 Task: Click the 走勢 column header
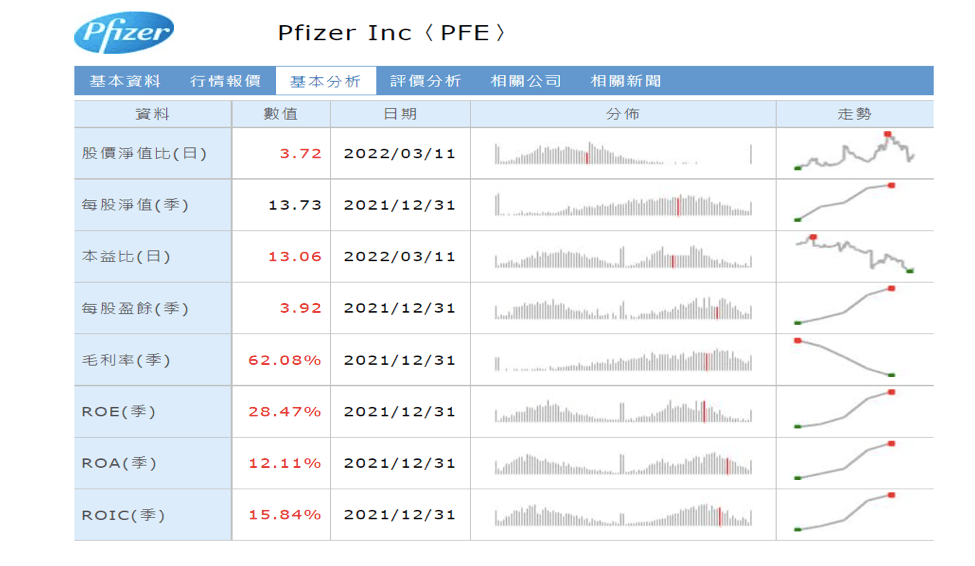[x=854, y=114]
